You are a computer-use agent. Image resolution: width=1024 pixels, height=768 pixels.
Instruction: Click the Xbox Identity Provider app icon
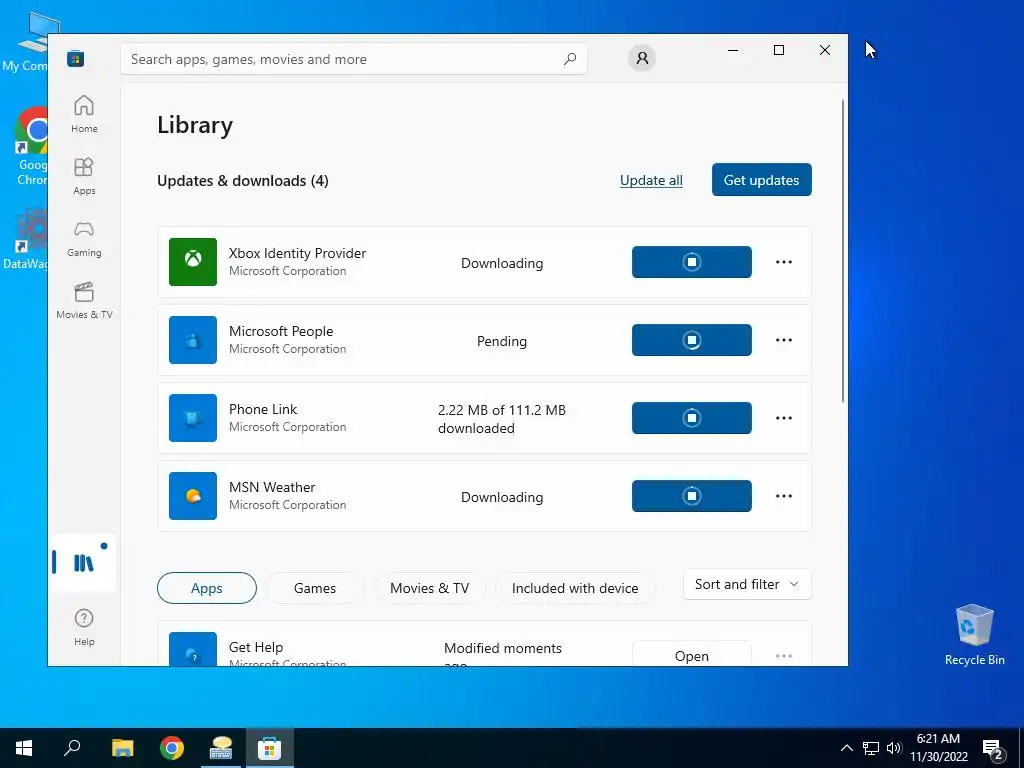[x=193, y=262]
